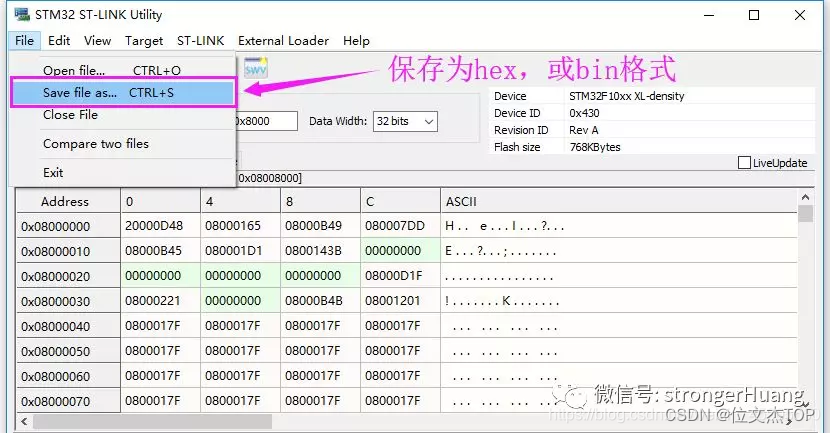Click the Device ID value 0x430
The image size is (830, 433).
click(x=584, y=113)
